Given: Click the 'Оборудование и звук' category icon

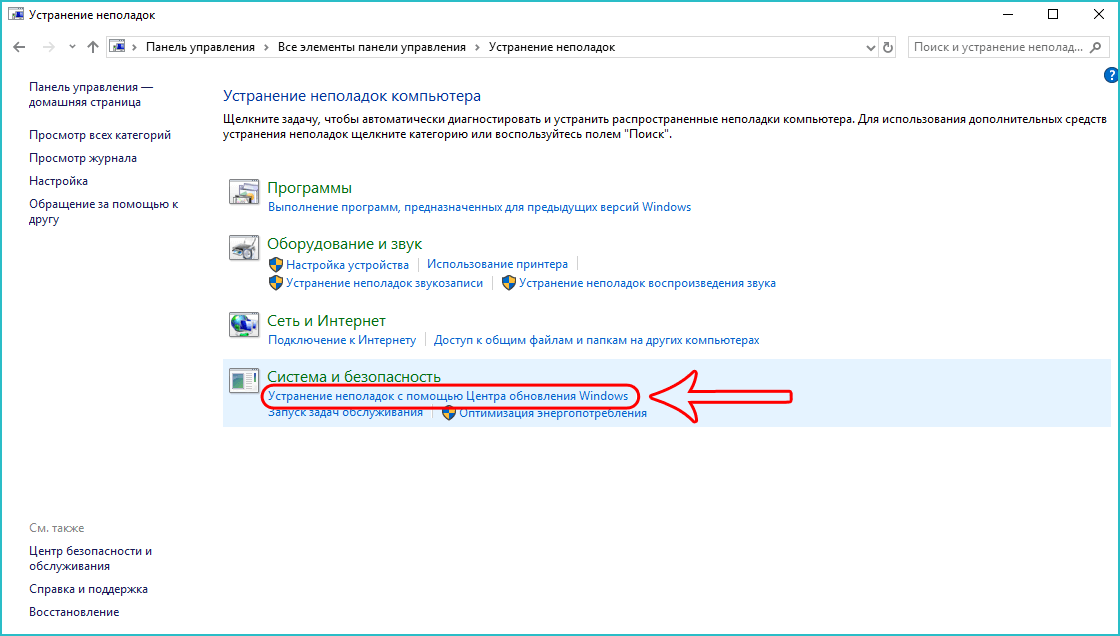Looking at the screenshot, I should [x=244, y=248].
